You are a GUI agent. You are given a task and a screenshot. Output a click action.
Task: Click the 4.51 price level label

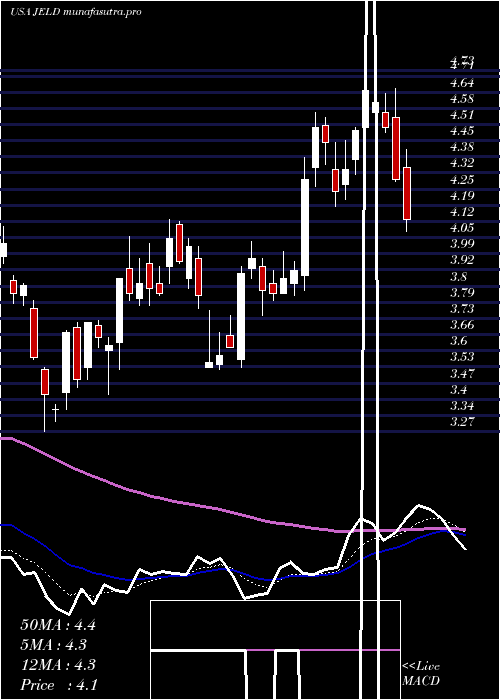click(462, 115)
